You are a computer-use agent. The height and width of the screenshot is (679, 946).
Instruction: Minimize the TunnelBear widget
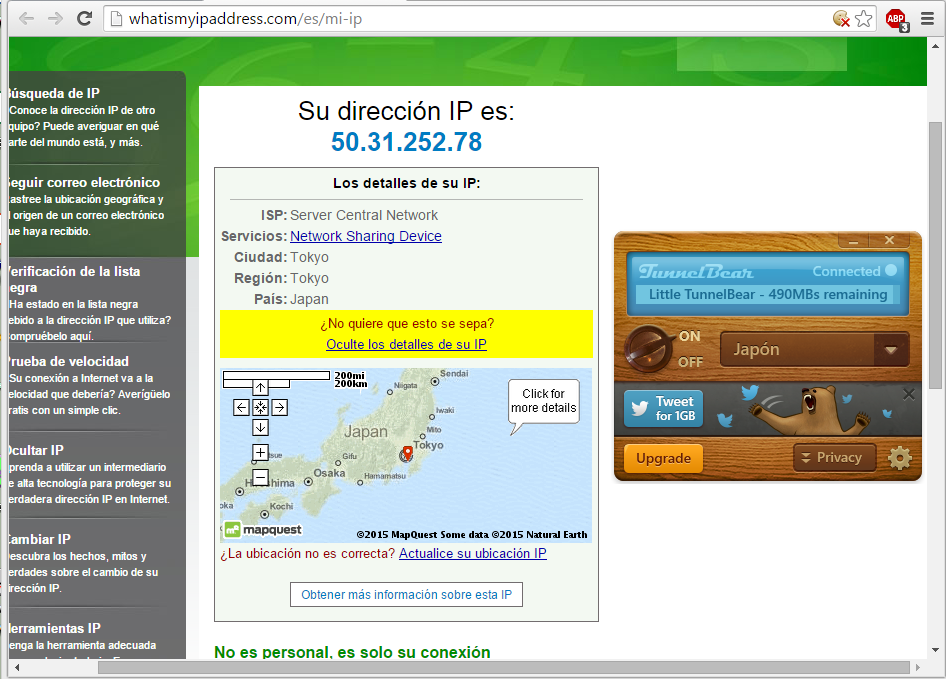tap(853, 240)
